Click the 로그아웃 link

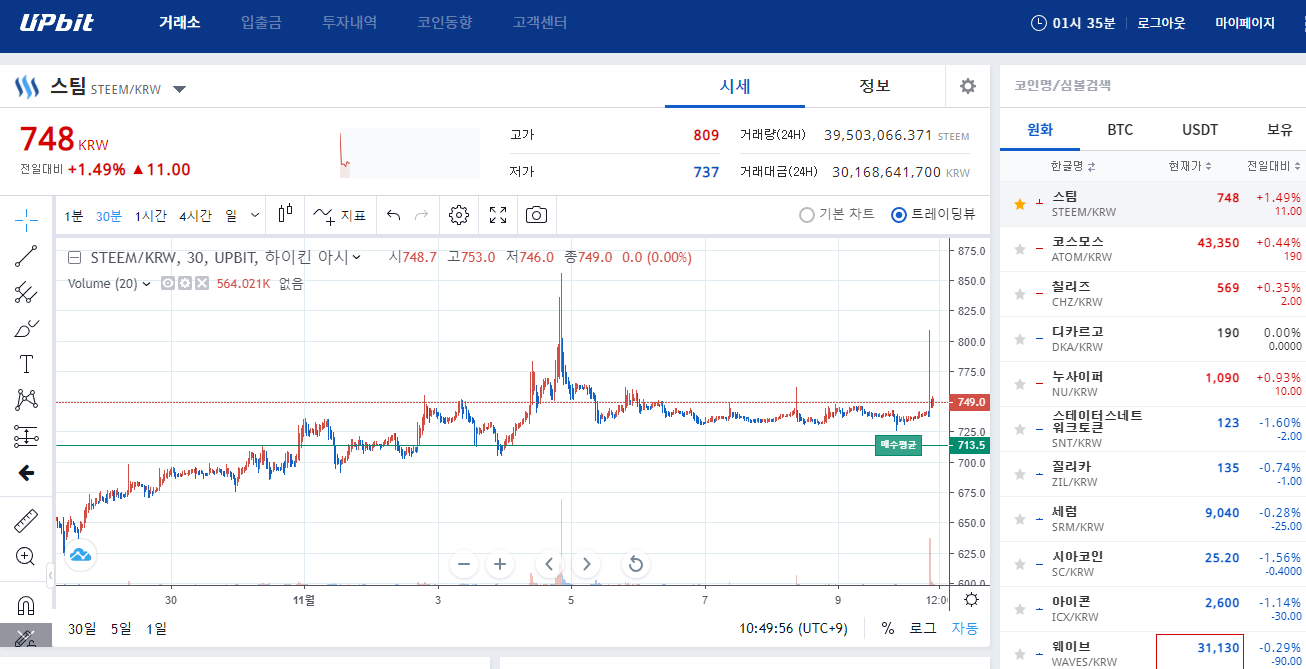pyautogui.click(x=1161, y=23)
